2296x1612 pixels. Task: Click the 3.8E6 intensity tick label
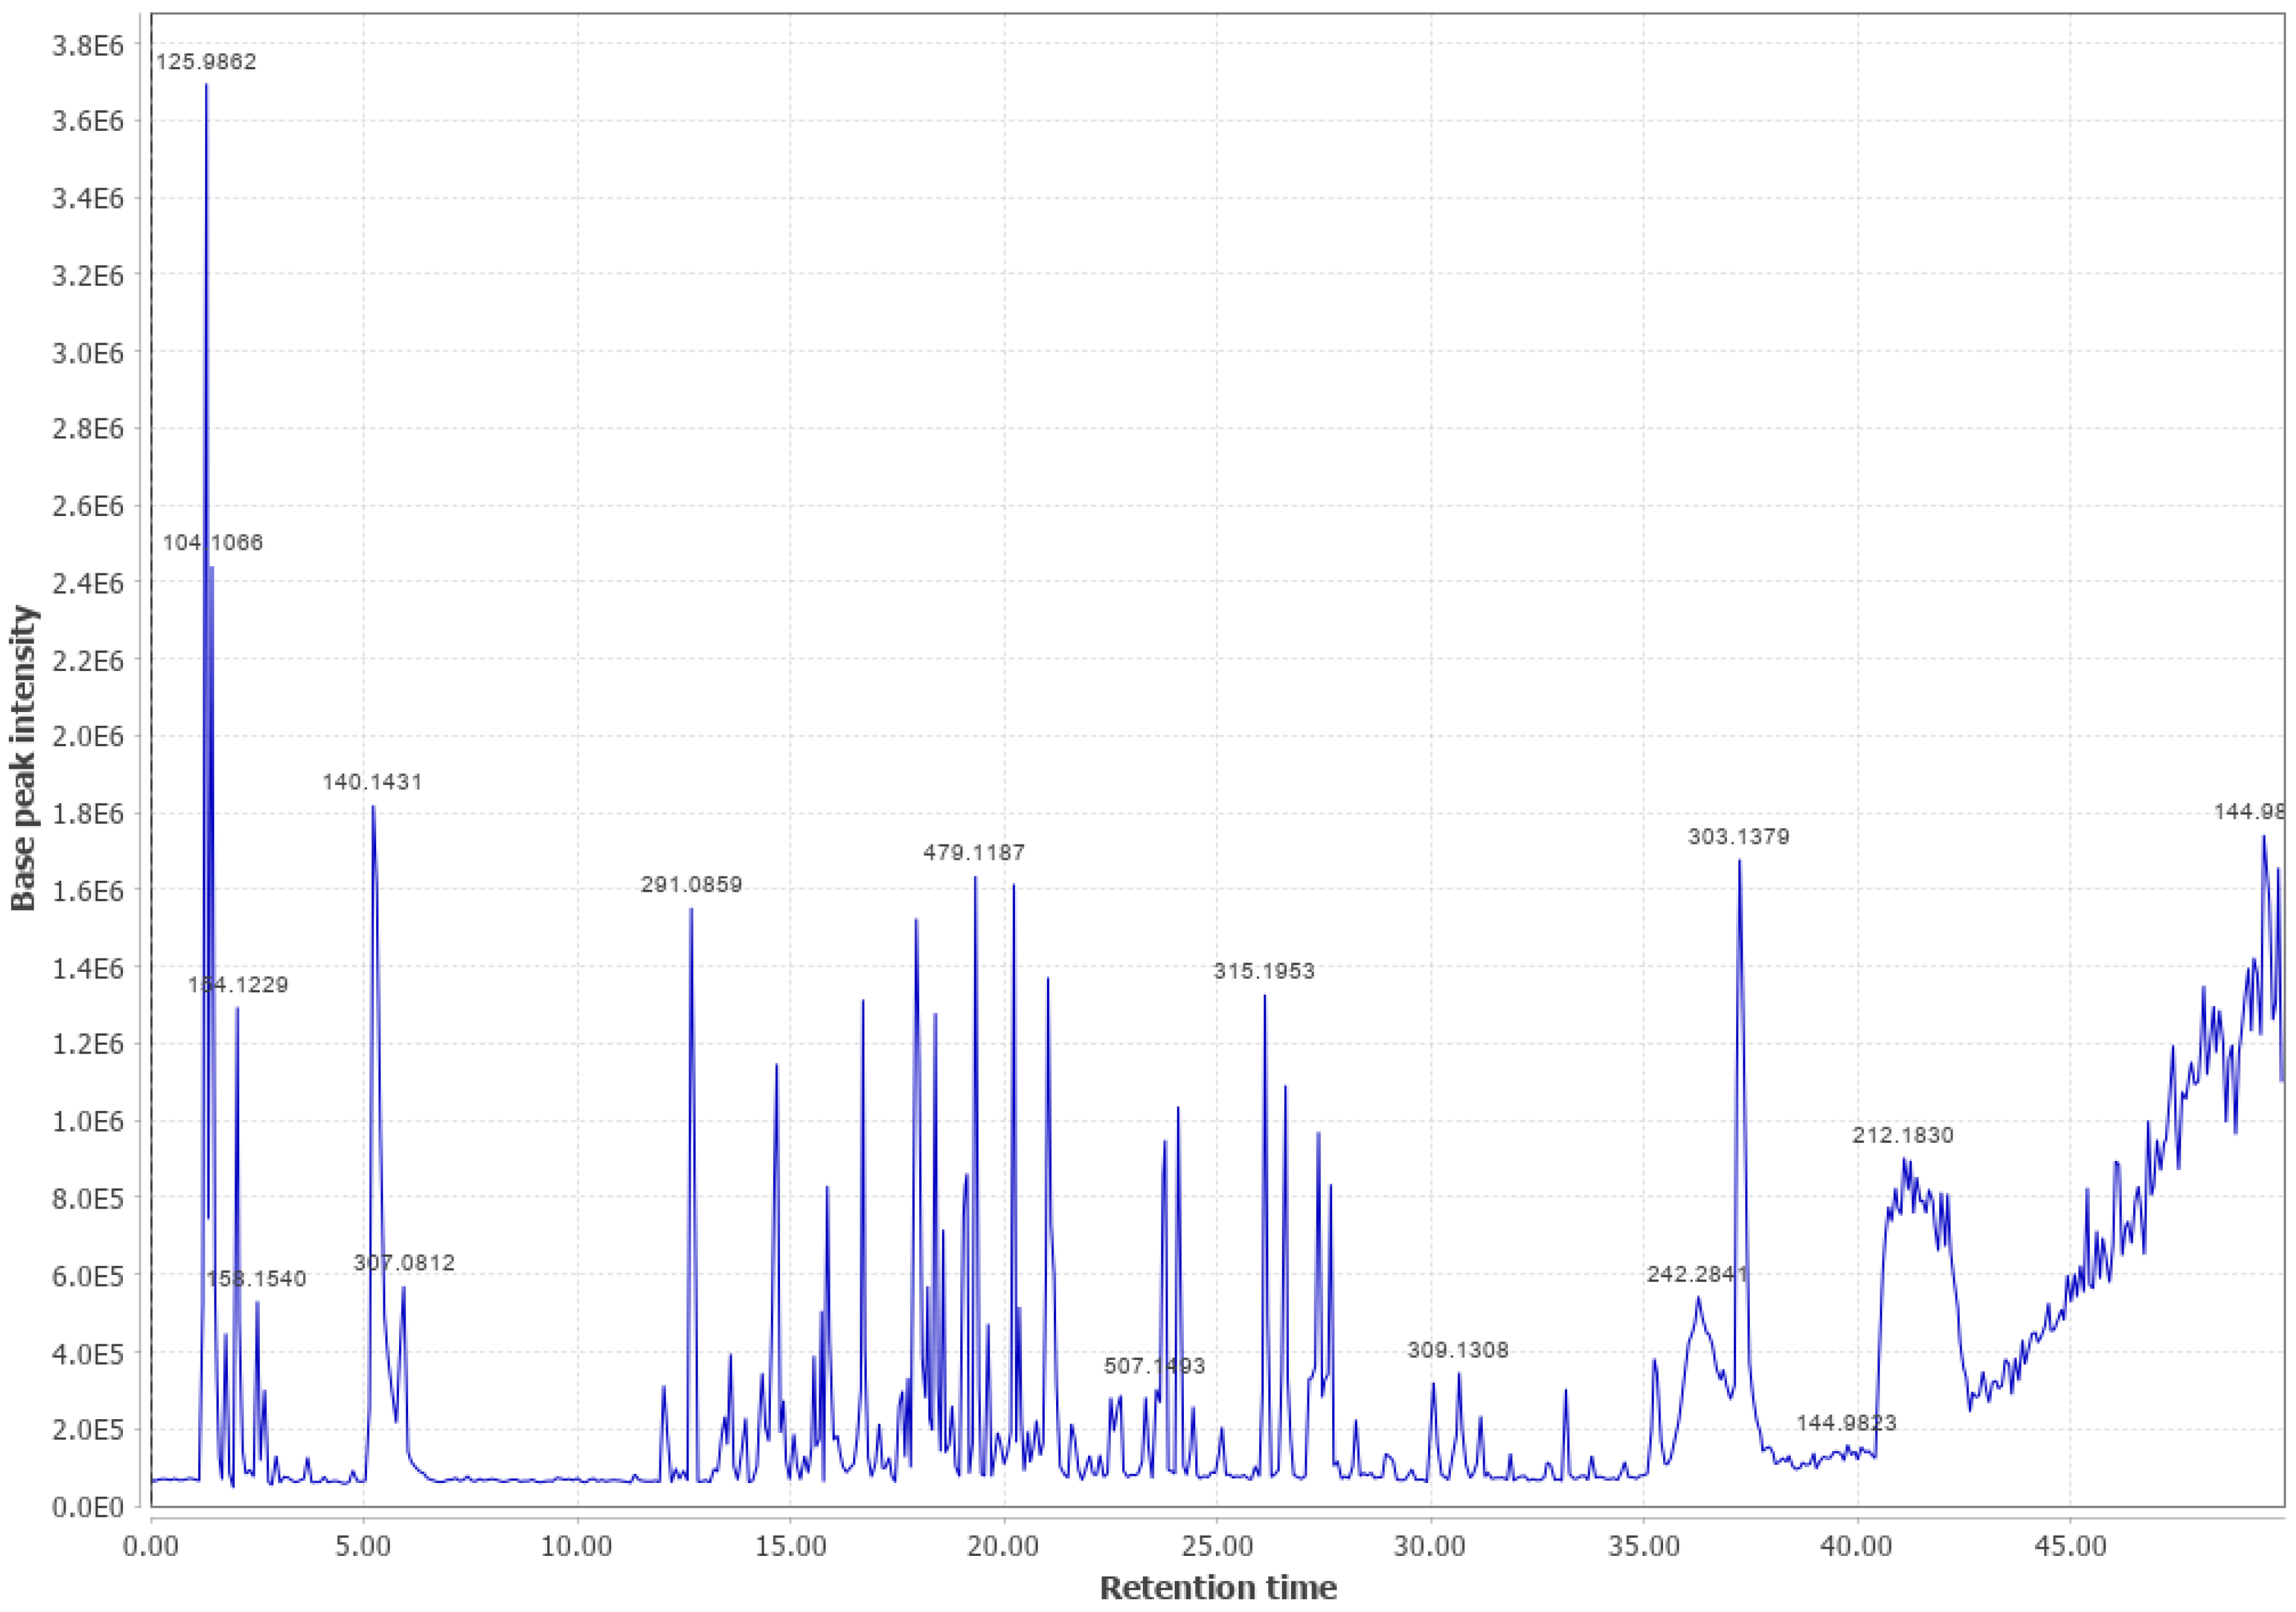coord(88,44)
